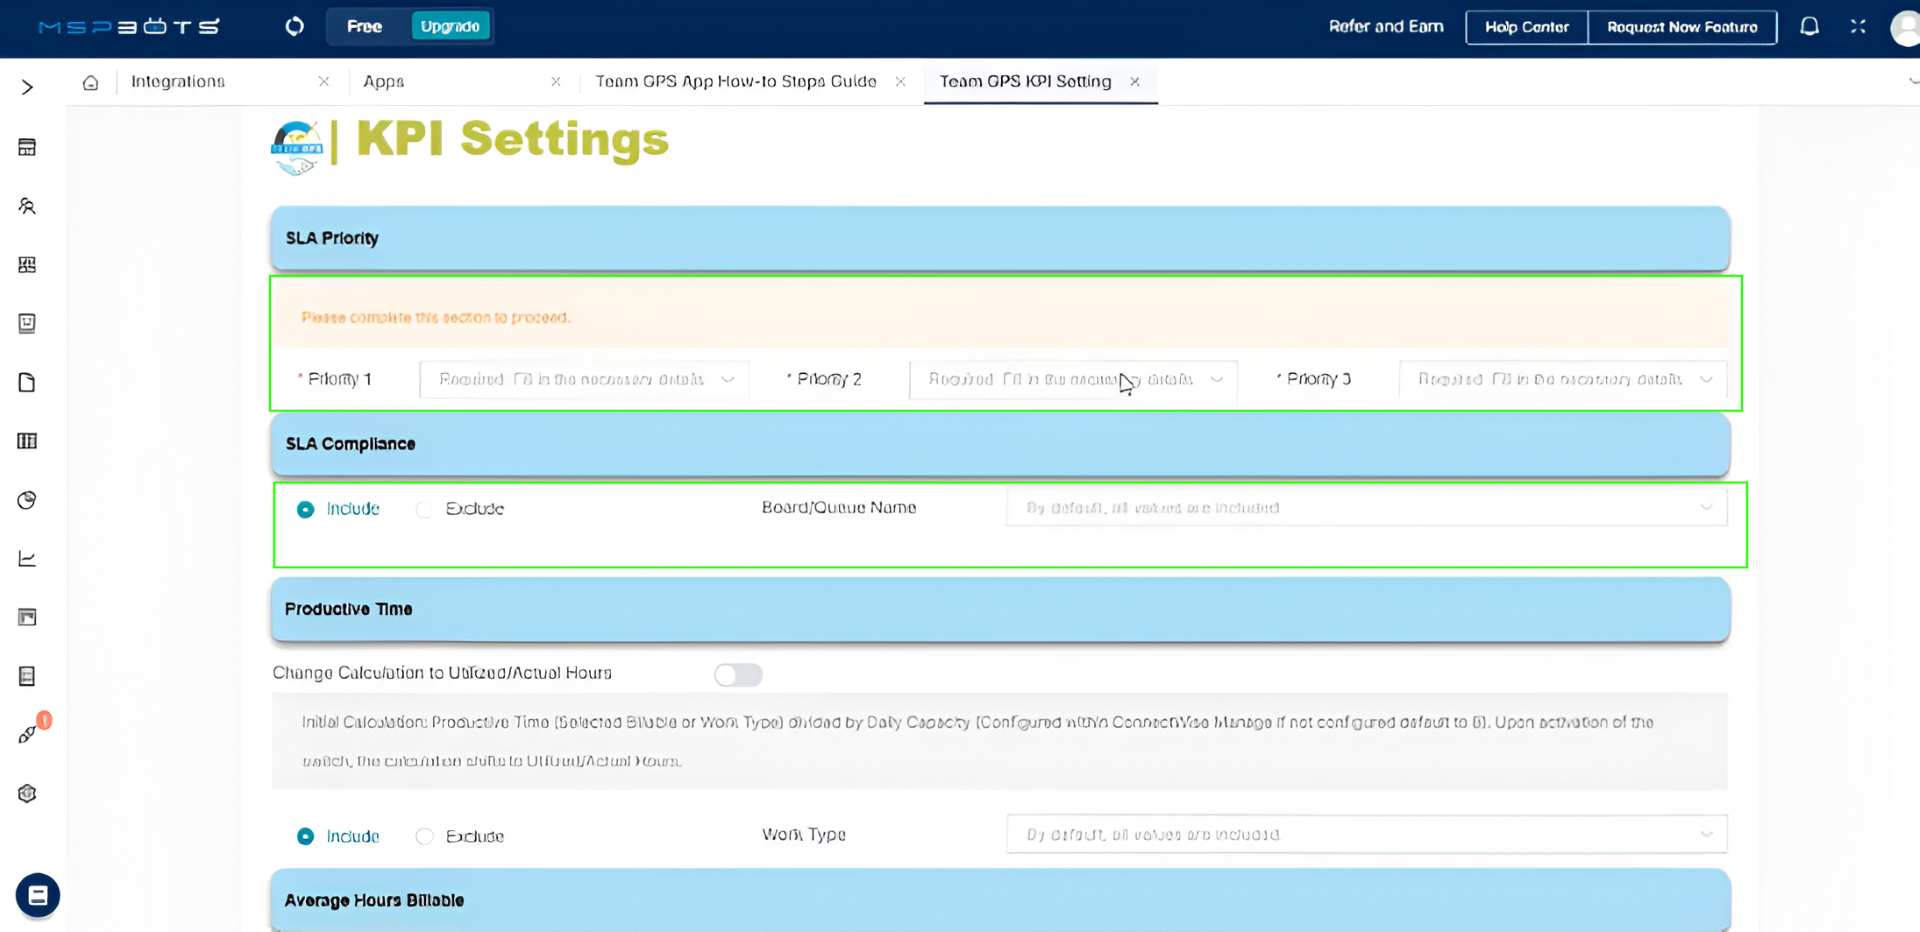The image size is (1920, 932).
Task: Switch to Team GPS App How-to Steps Guide tab
Action: (736, 82)
